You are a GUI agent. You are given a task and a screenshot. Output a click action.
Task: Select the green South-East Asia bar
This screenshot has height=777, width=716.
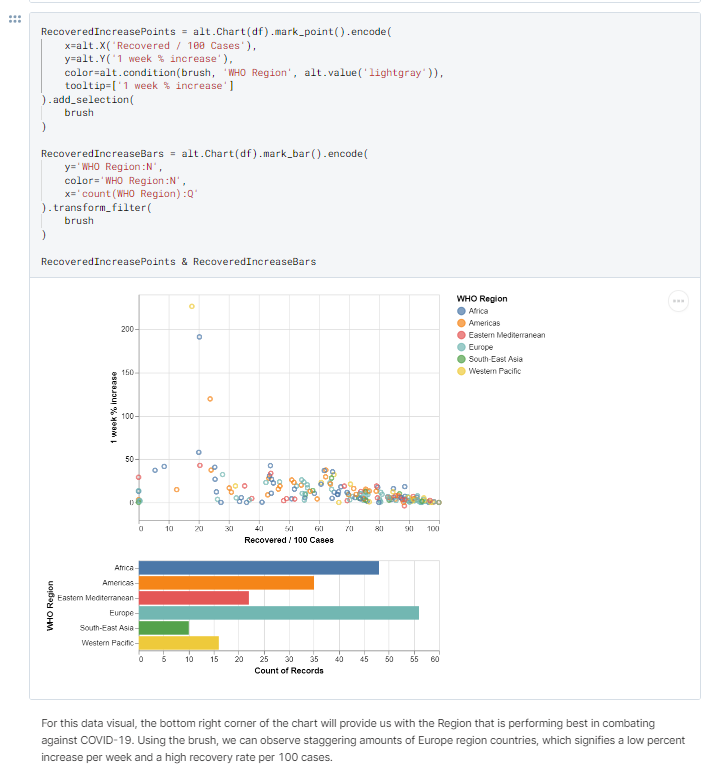(164, 628)
